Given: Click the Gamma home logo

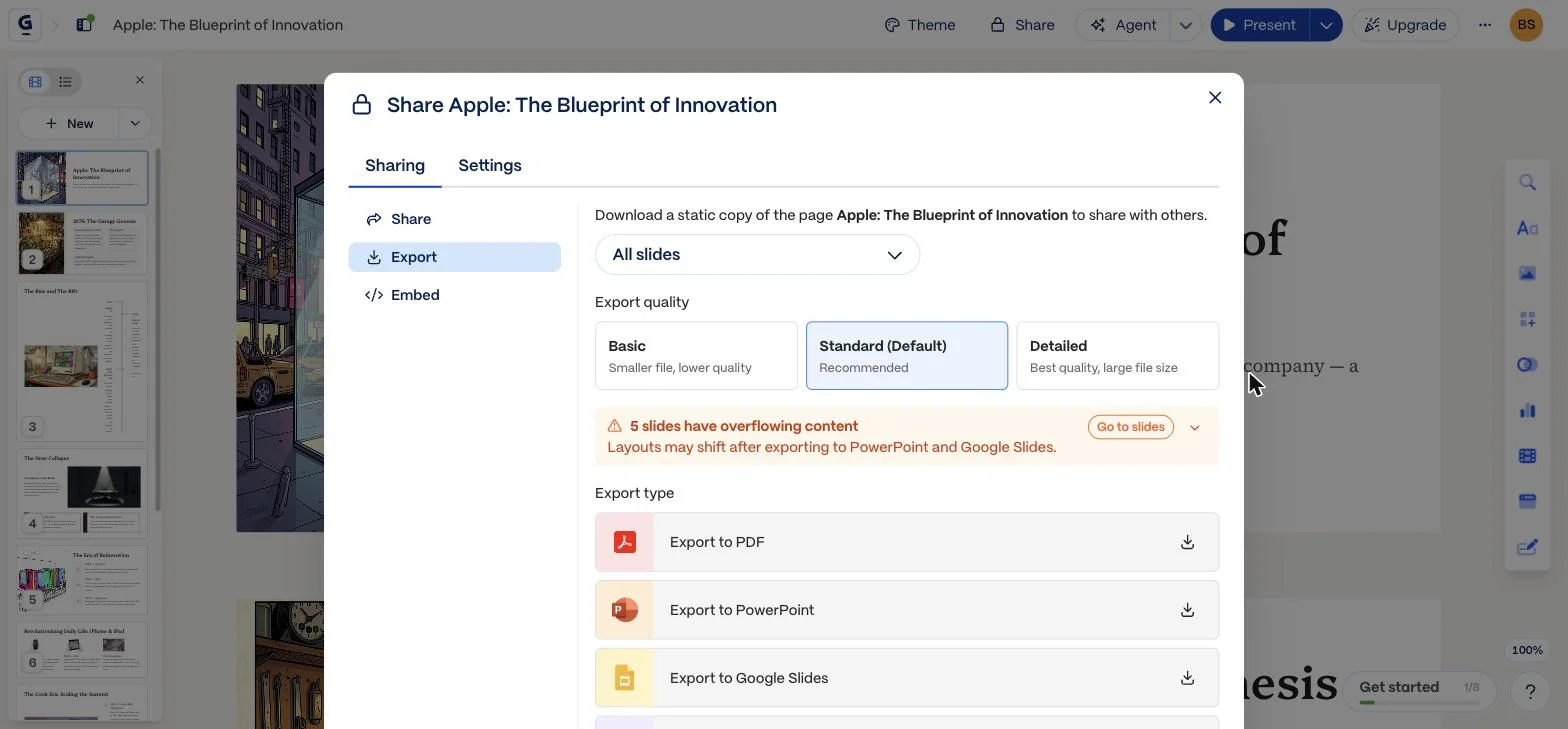Looking at the screenshot, I should tap(26, 25).
